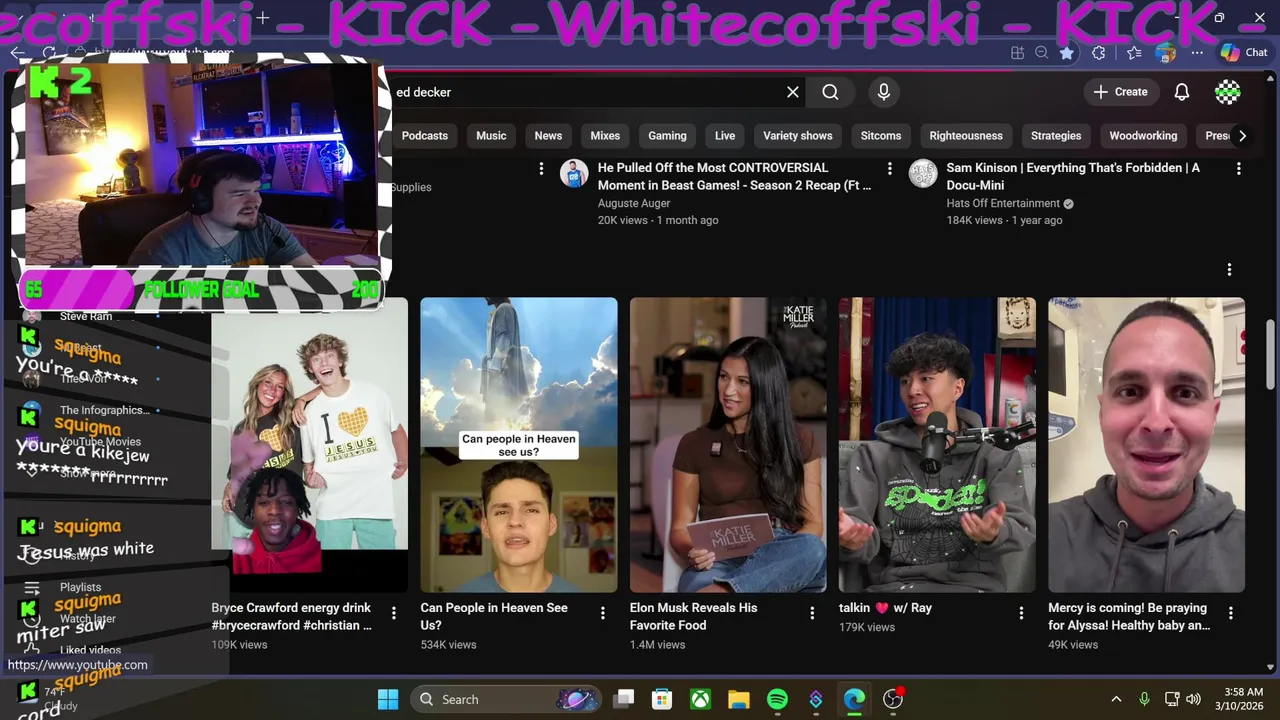The height and width of the screenshot is (720, 1280).
Task: Open Bryce Crawford energy drink short thumbnail
Action: click(x=310, y=445)
